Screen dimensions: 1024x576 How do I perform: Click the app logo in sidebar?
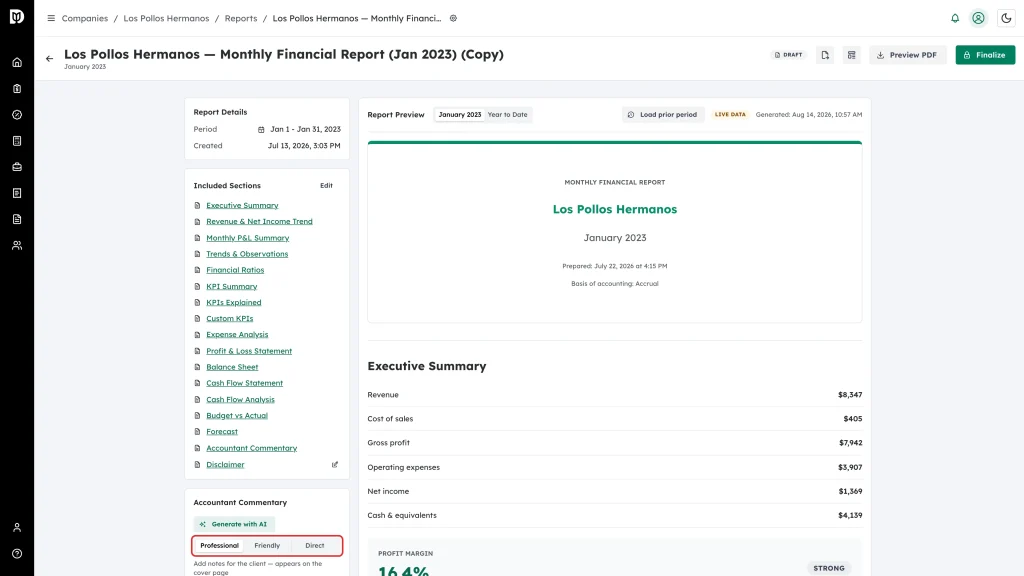(x=17, y=16)
